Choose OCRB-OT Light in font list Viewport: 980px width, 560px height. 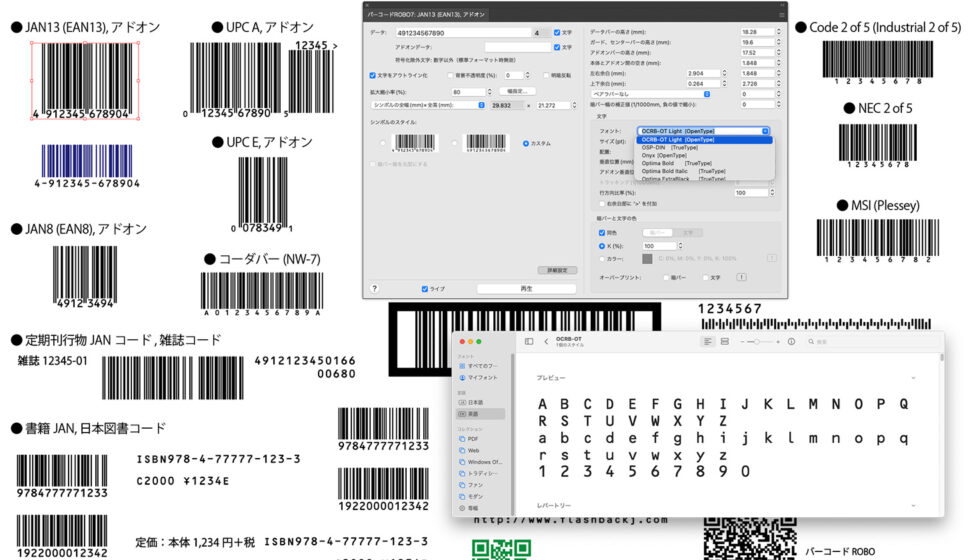point(704,139)
